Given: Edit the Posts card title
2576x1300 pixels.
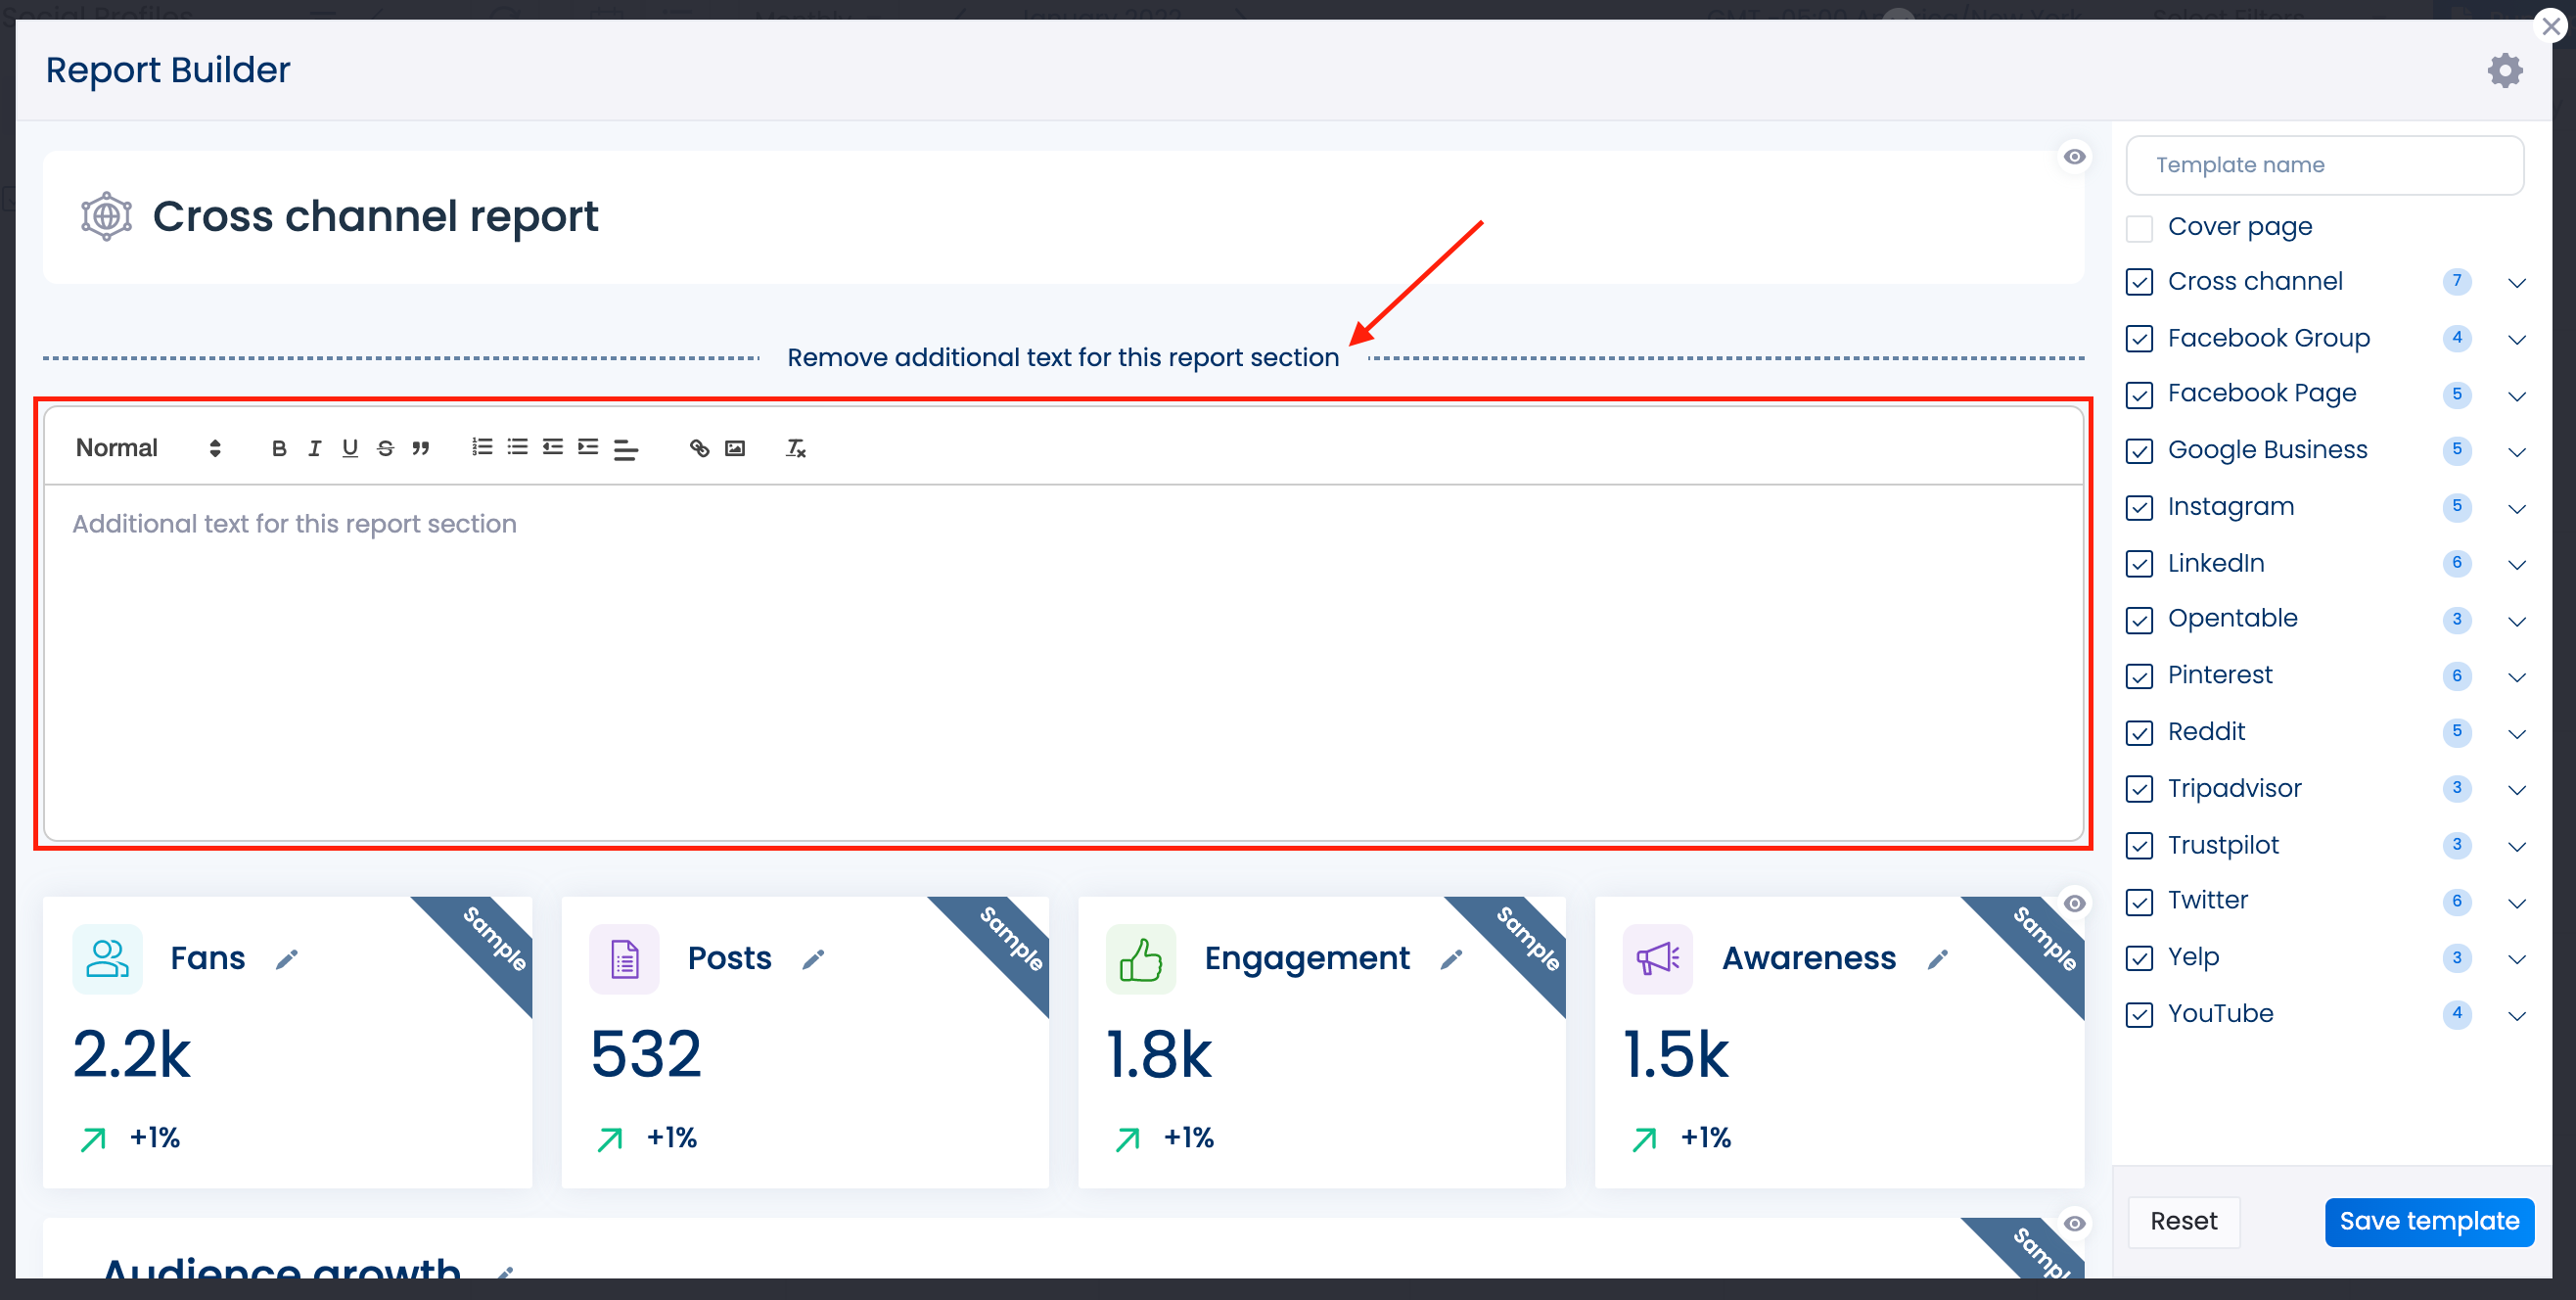Looking at the screenshot, I should coord(813,959).
